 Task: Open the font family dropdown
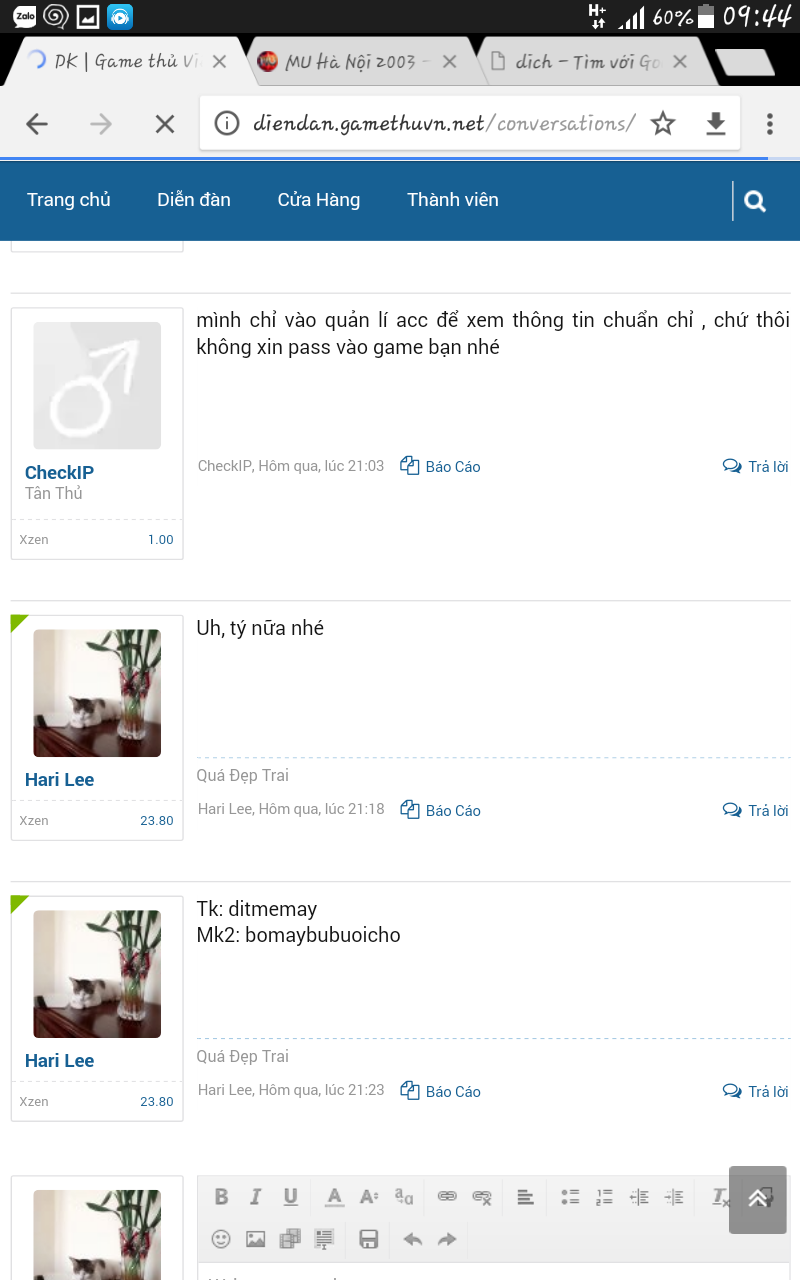pyautogui.click(x=404, y=1197)
